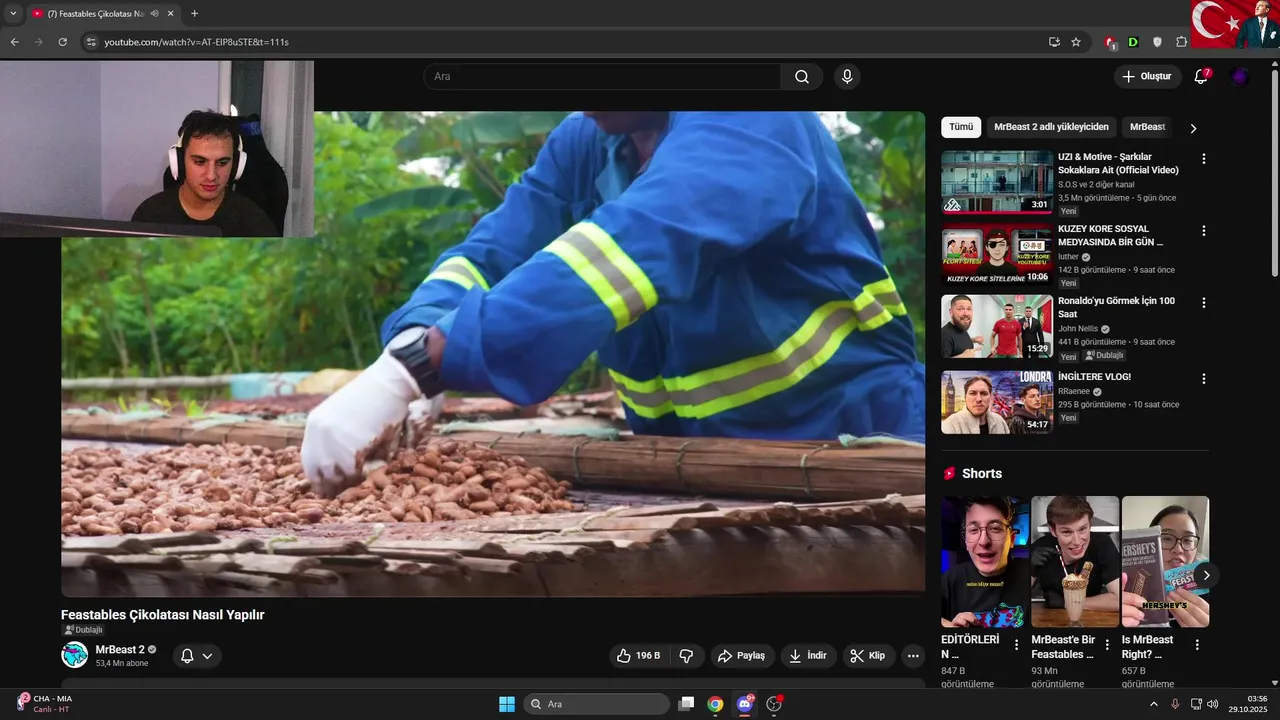Click the Dublajlı badge under title
The width and height of the screenshot is (1280, 720).
(x=83, y=630)
